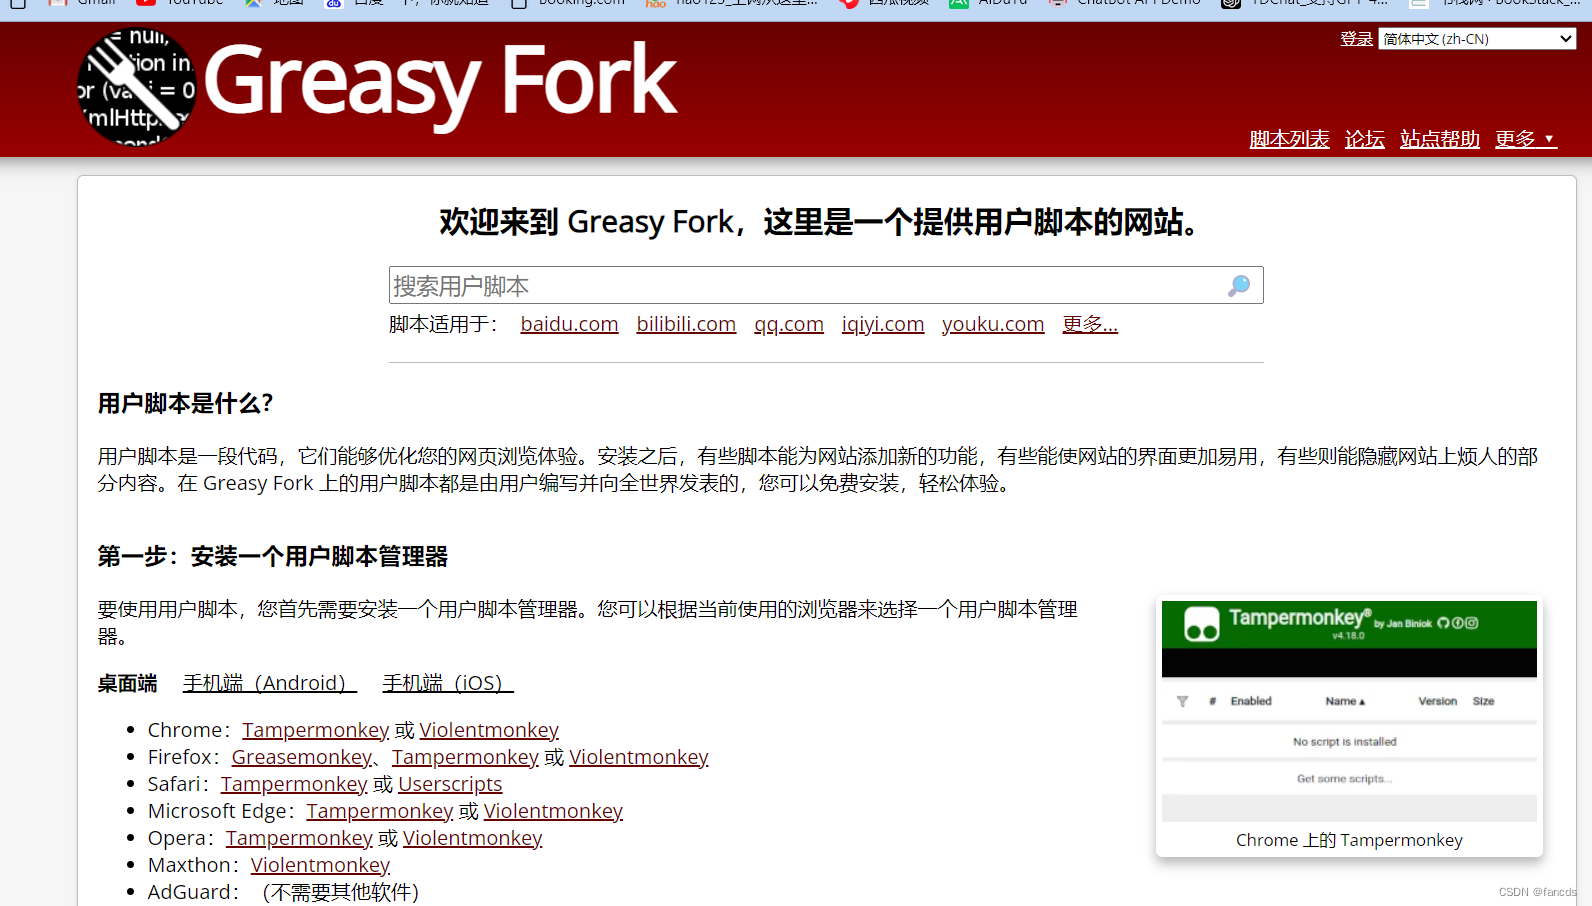The image size is (1592, 906).
Task: Open Greasemonkey link in Firefox row
Action: pos(301,757)
